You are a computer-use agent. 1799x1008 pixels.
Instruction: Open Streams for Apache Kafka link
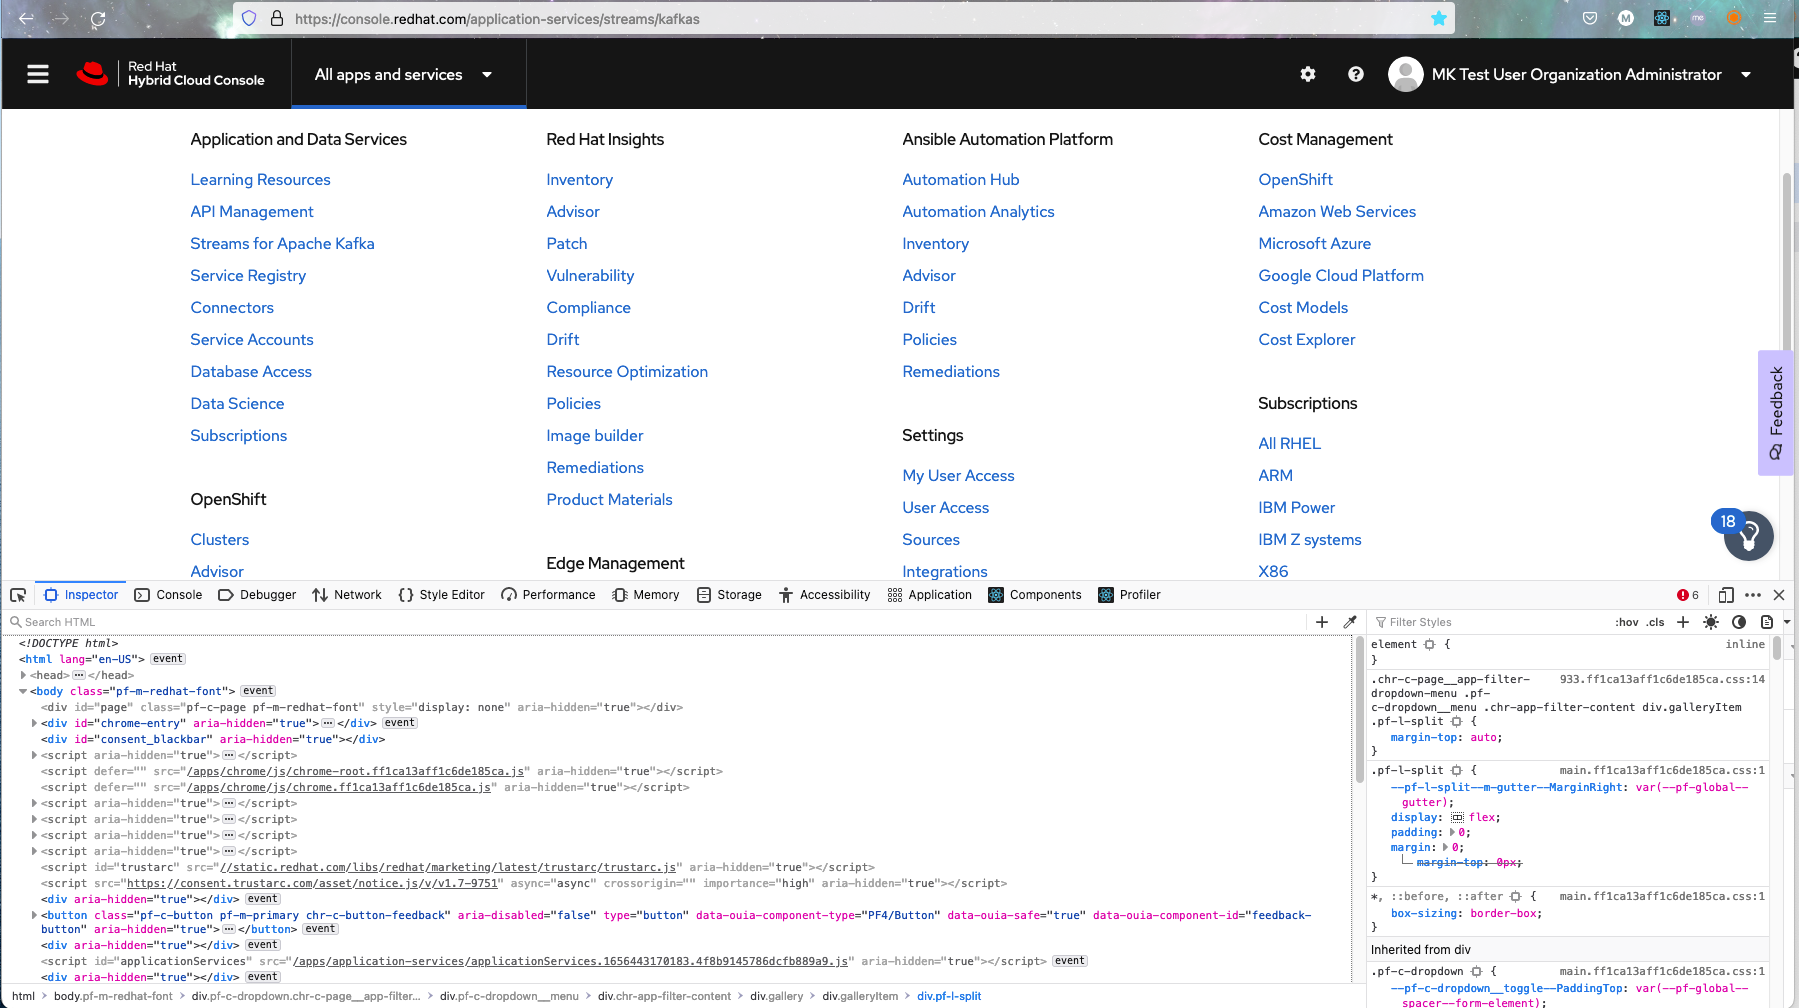tap(282, 244)
